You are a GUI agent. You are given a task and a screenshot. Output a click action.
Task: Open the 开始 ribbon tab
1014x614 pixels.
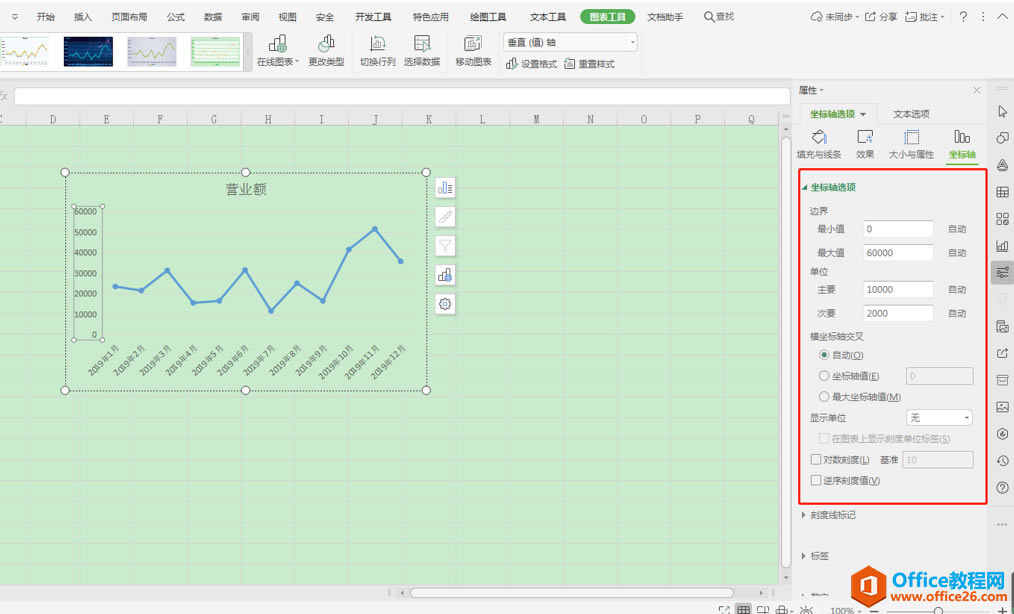pos(46,17)
